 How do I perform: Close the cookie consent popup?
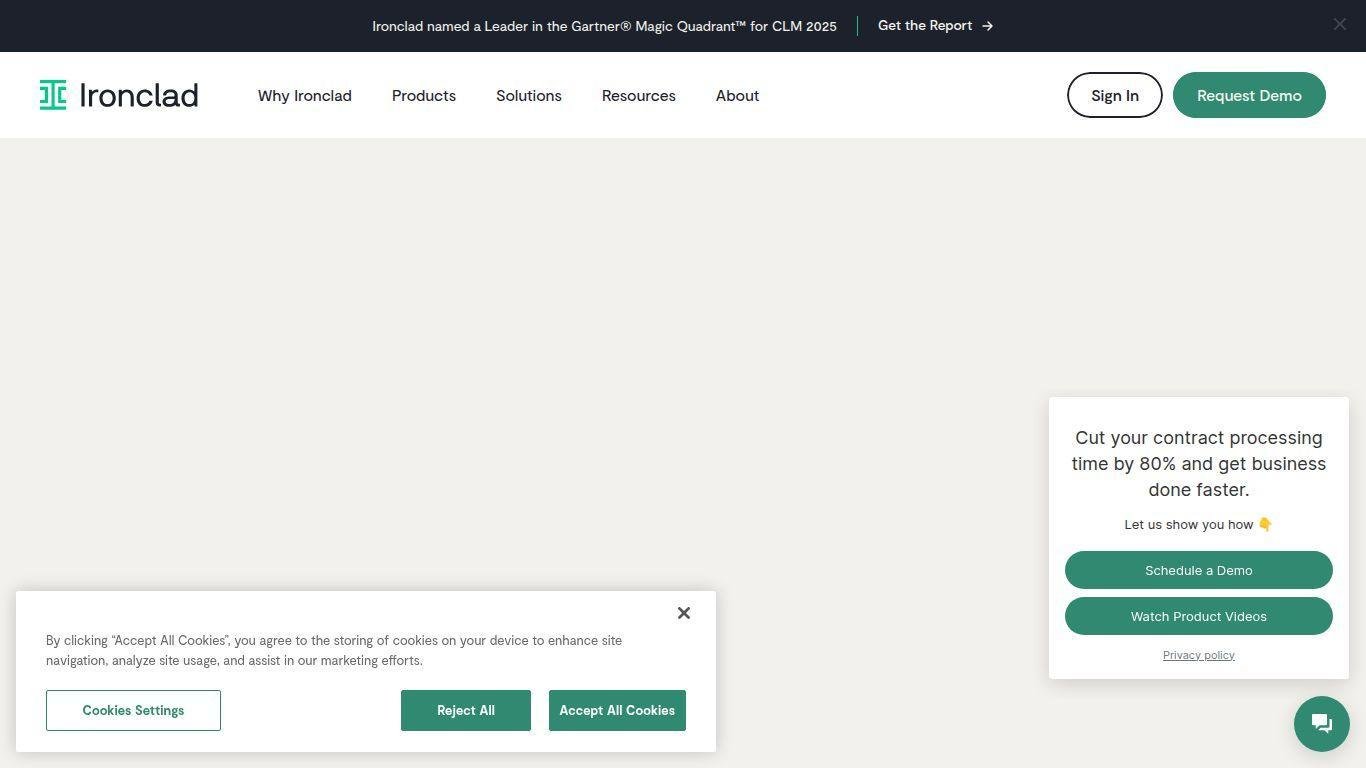(x=683, y=613)
